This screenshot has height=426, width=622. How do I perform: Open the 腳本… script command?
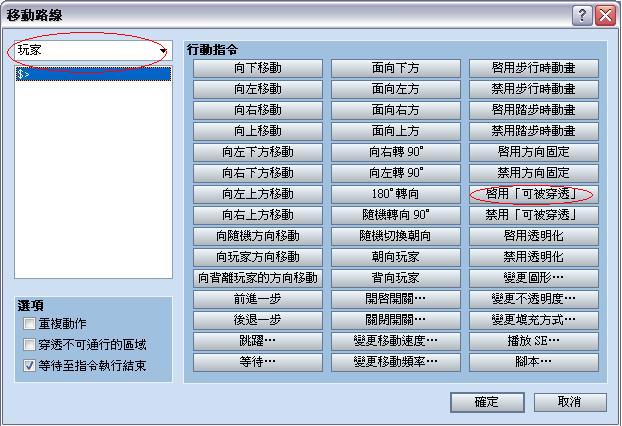point(534,363)
